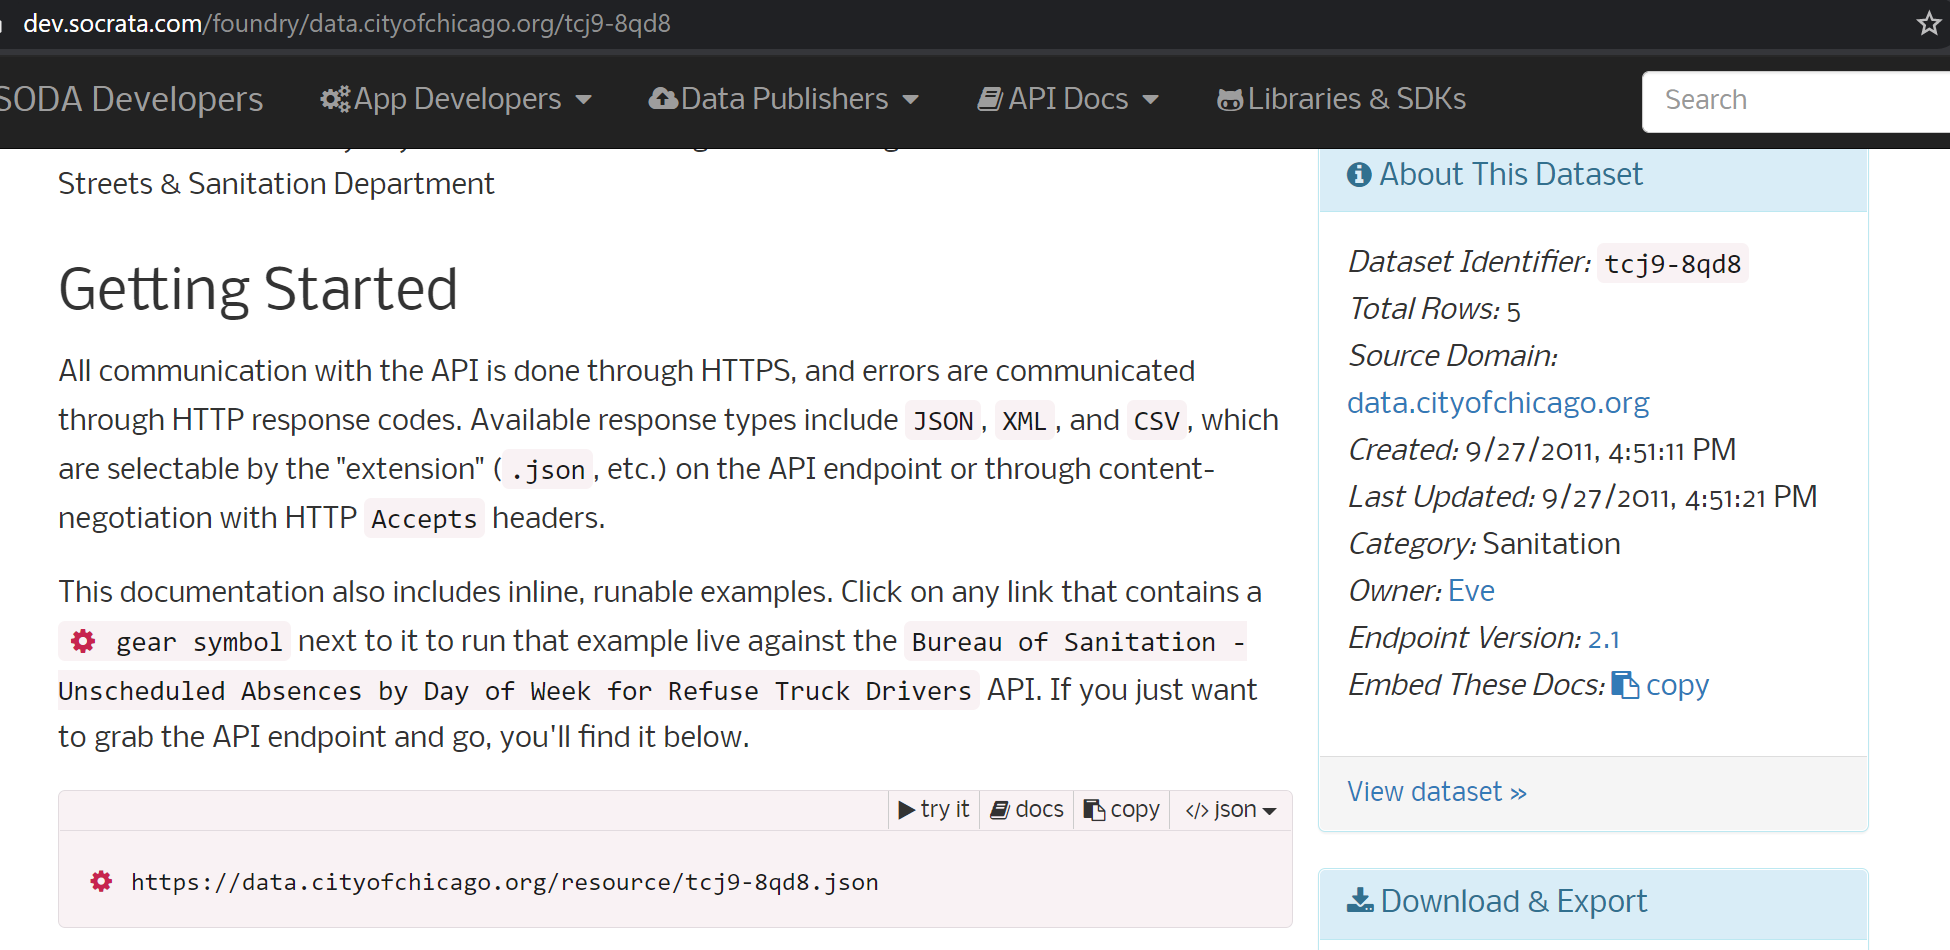Open the Data Publishers menu
The width and height of the screenshot is (1950, 950).
pyautogui.click(x=785, y=98)
